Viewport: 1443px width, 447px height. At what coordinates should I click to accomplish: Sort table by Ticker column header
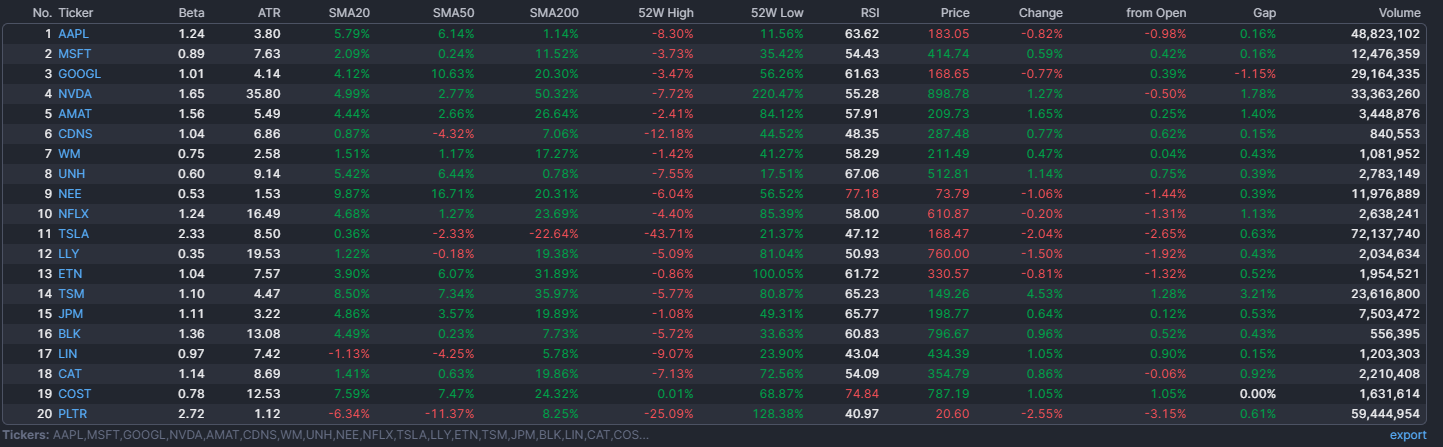click(76, 13)
